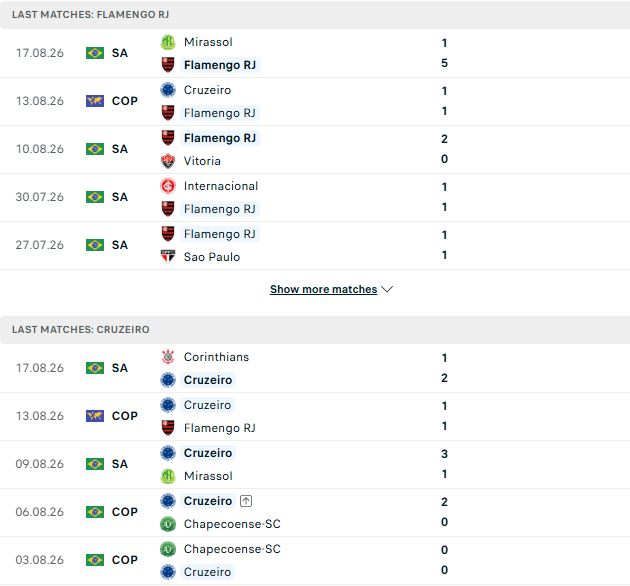630x586 pixels.
Task: Click Cruzeiro score 3 in Mirassol match
Action: (x=444, y=454)
